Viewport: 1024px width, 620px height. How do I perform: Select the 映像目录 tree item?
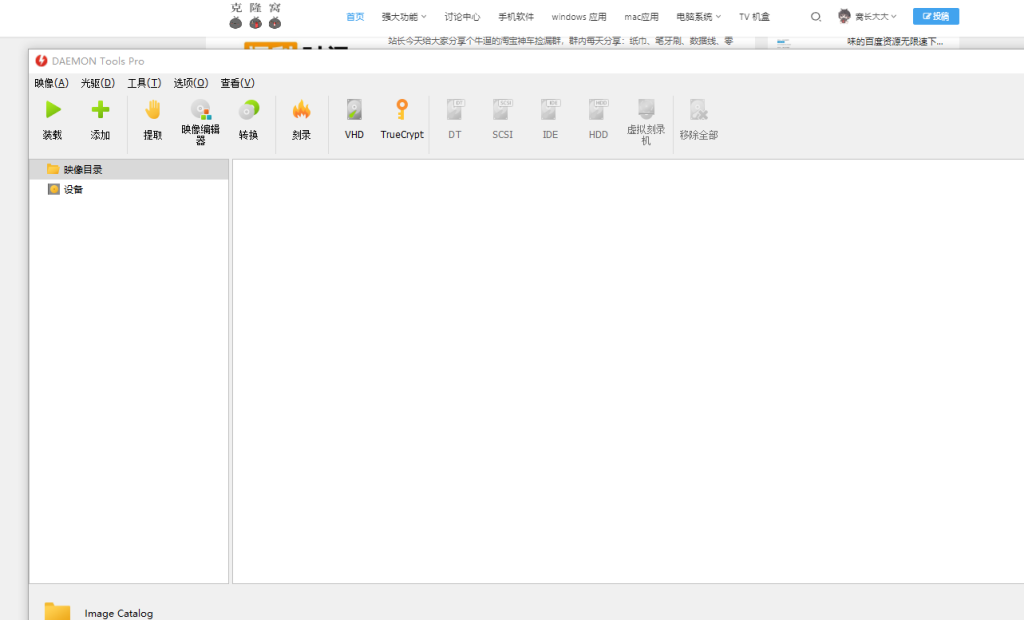tap(129, 169)
